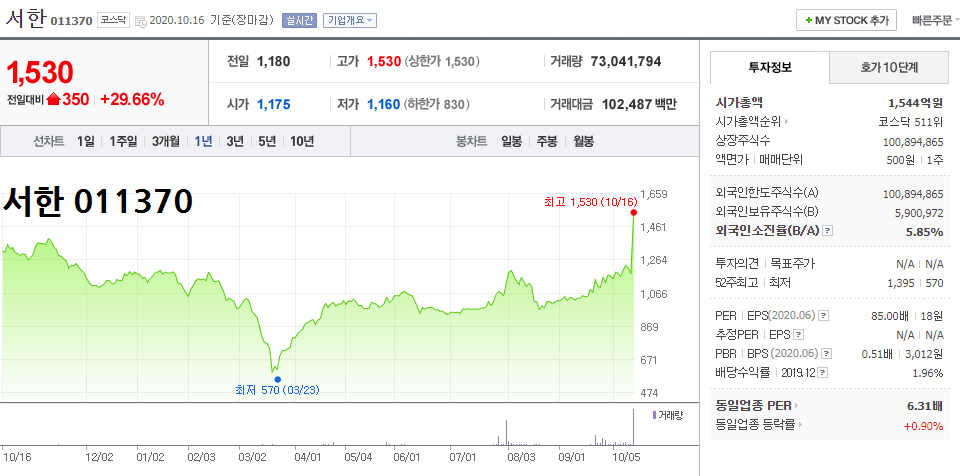
Task: Click the help icon next to PER EPS(2020.06)
Action: pyautogui.click(x=824, y=316)
